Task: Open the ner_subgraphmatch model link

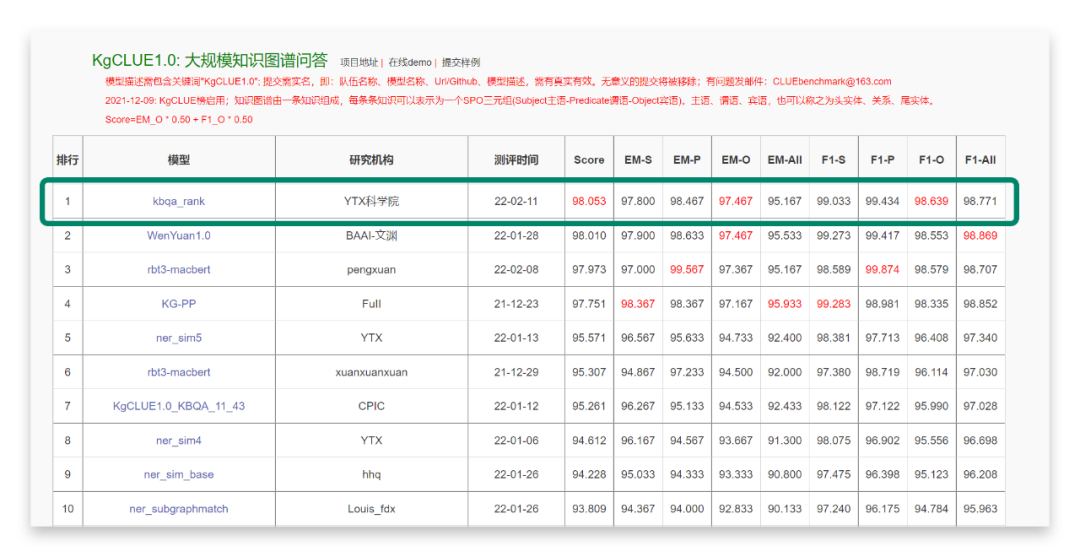Action: point(179,509)
